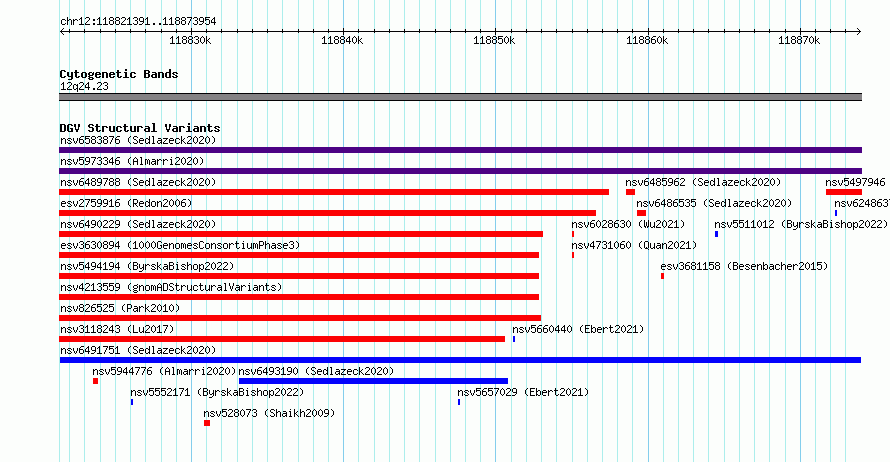Screen dimensions: 890x462
Task: Select the tiny blue nsv5552171 marker
Action: tap(132, 402)
